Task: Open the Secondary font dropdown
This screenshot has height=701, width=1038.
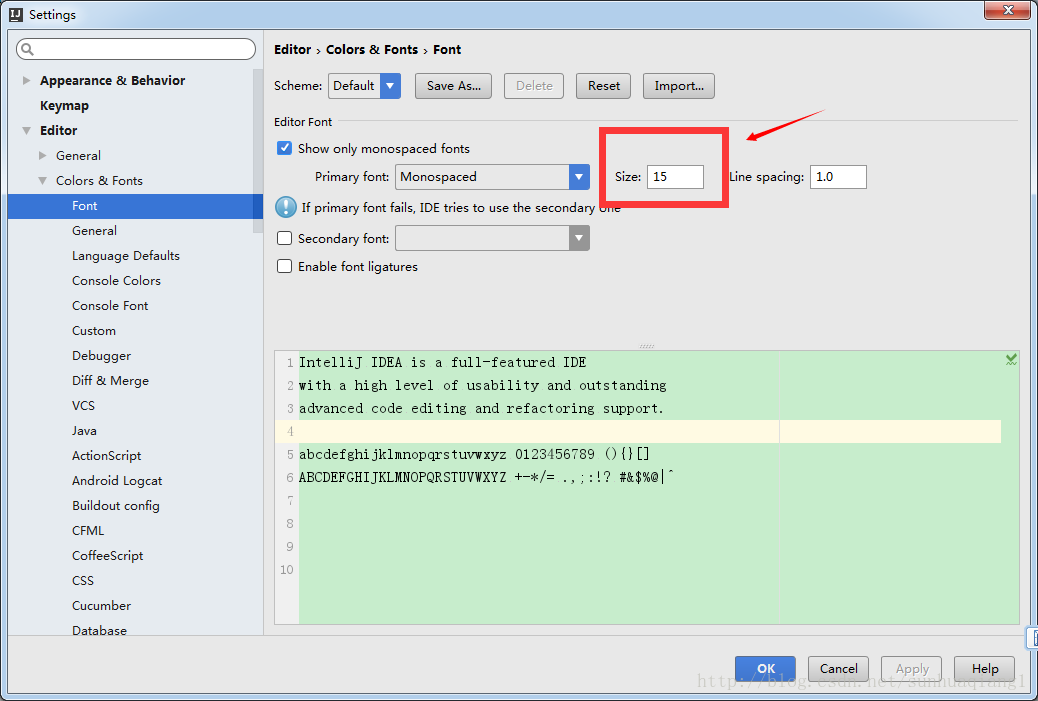Action: tap(578, 237)
